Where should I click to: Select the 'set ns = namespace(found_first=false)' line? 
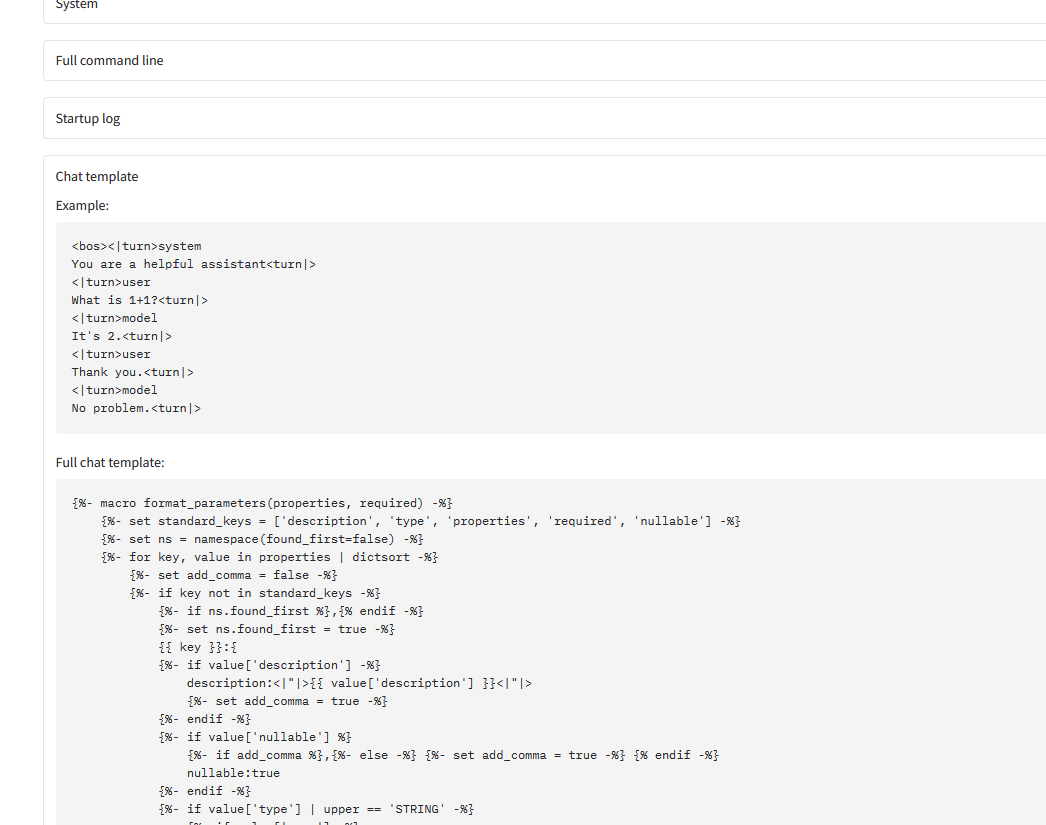point(262,539)
